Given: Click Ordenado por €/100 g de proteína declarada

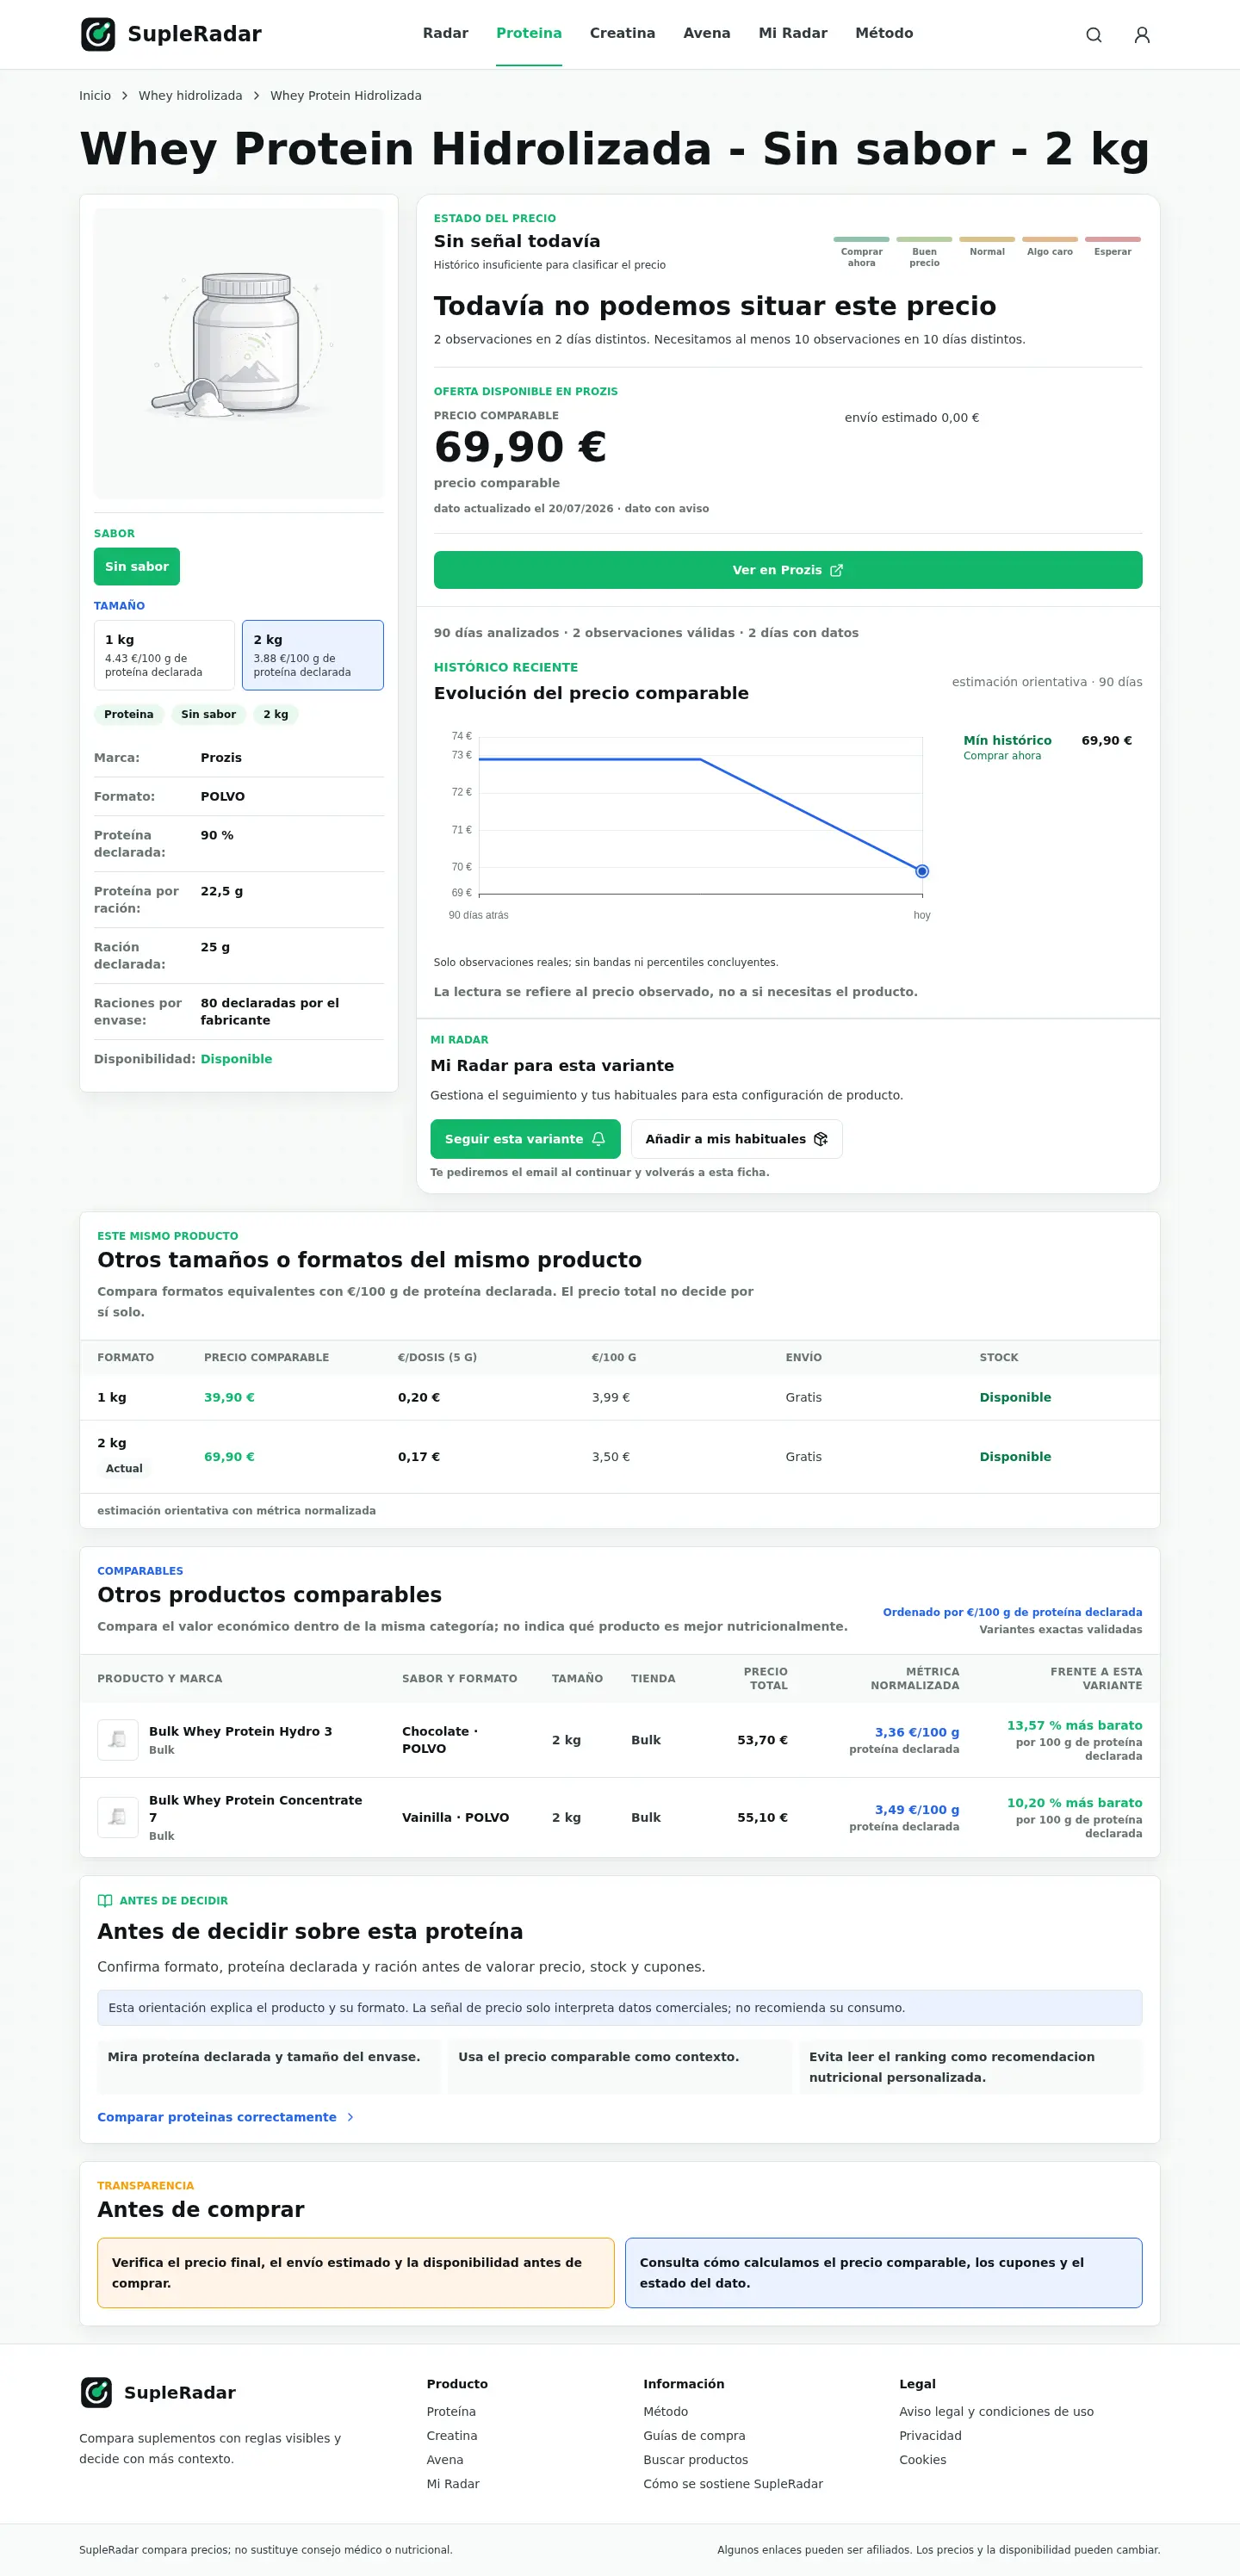Looking at the screenshot, I should (1012, 1612).
